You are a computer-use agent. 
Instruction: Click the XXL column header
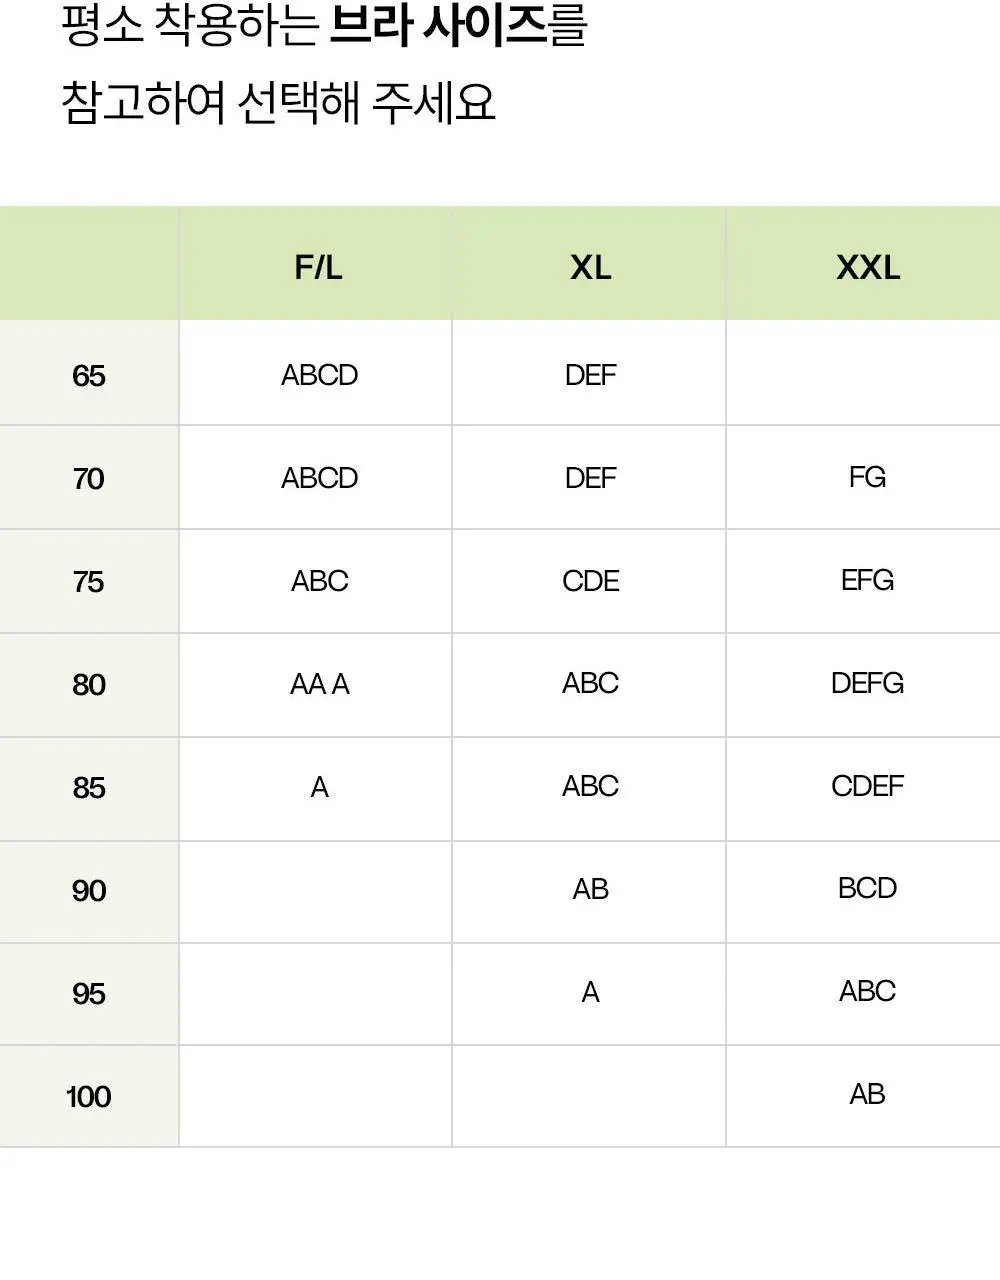868,267
